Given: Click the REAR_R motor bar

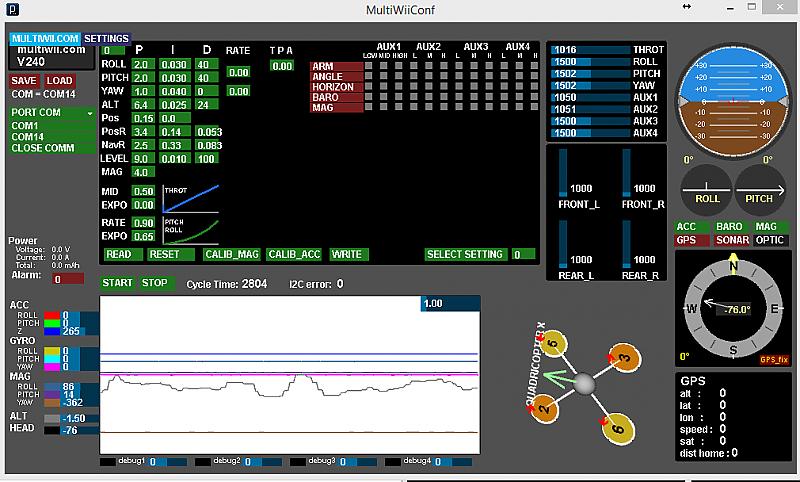Looking at the screenshot, I should tap(627, 244).
